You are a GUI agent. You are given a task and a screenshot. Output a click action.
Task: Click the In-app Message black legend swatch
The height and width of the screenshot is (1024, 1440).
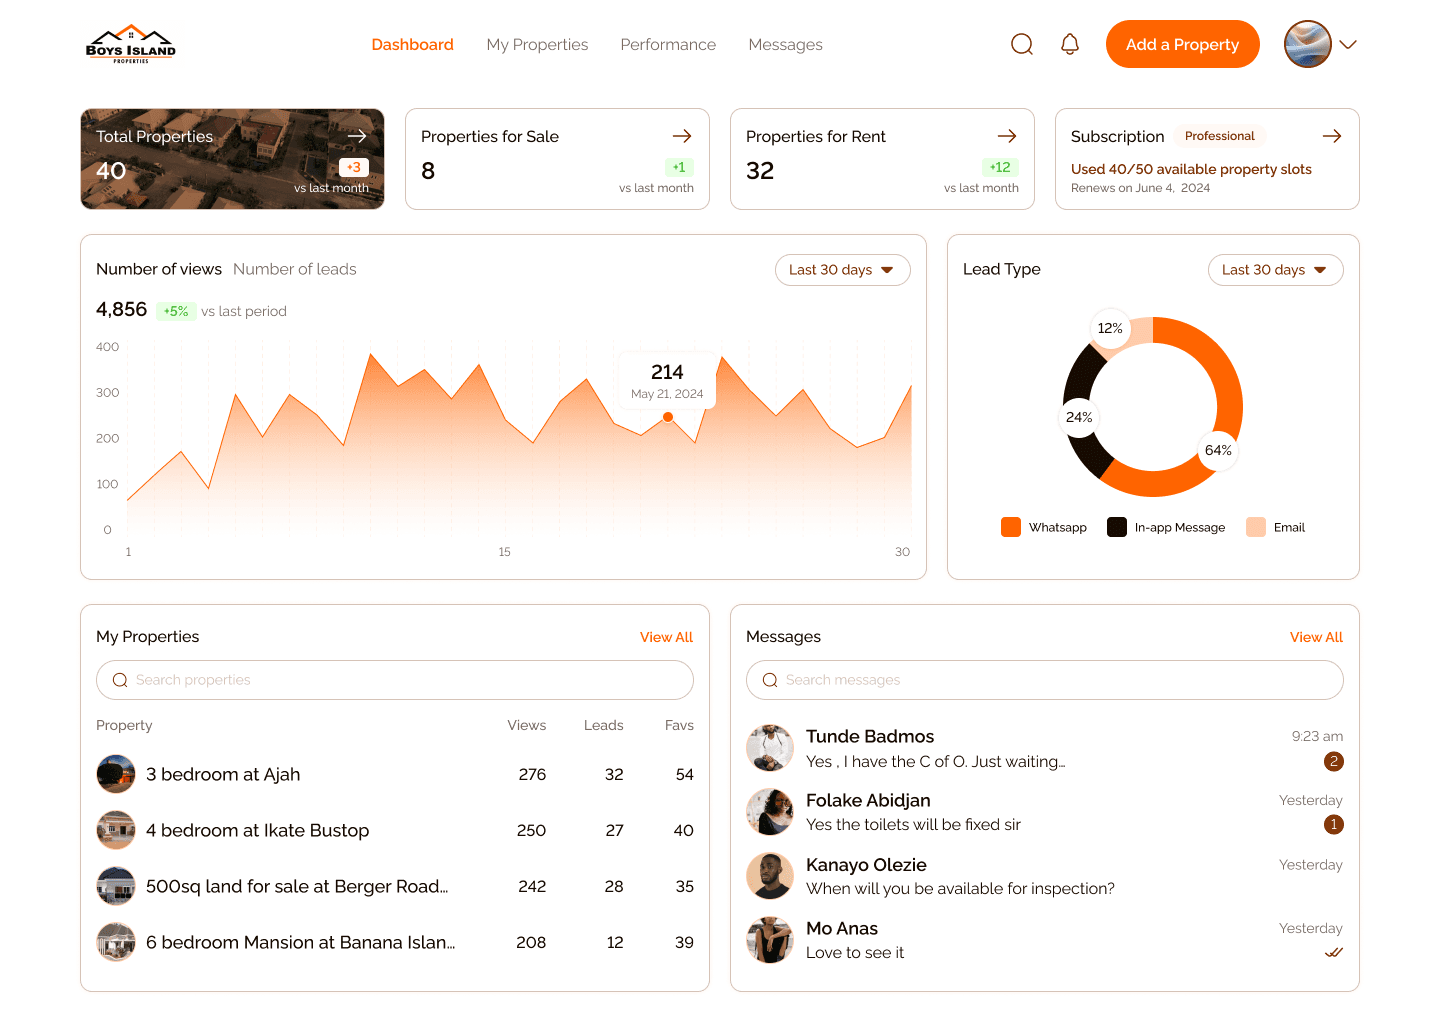[1117, 527]
